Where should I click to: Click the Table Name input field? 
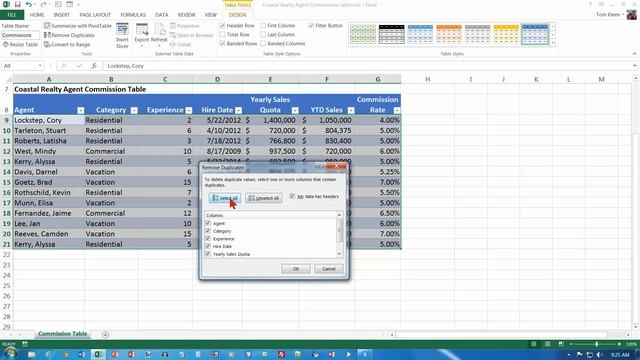coord(20,35)
